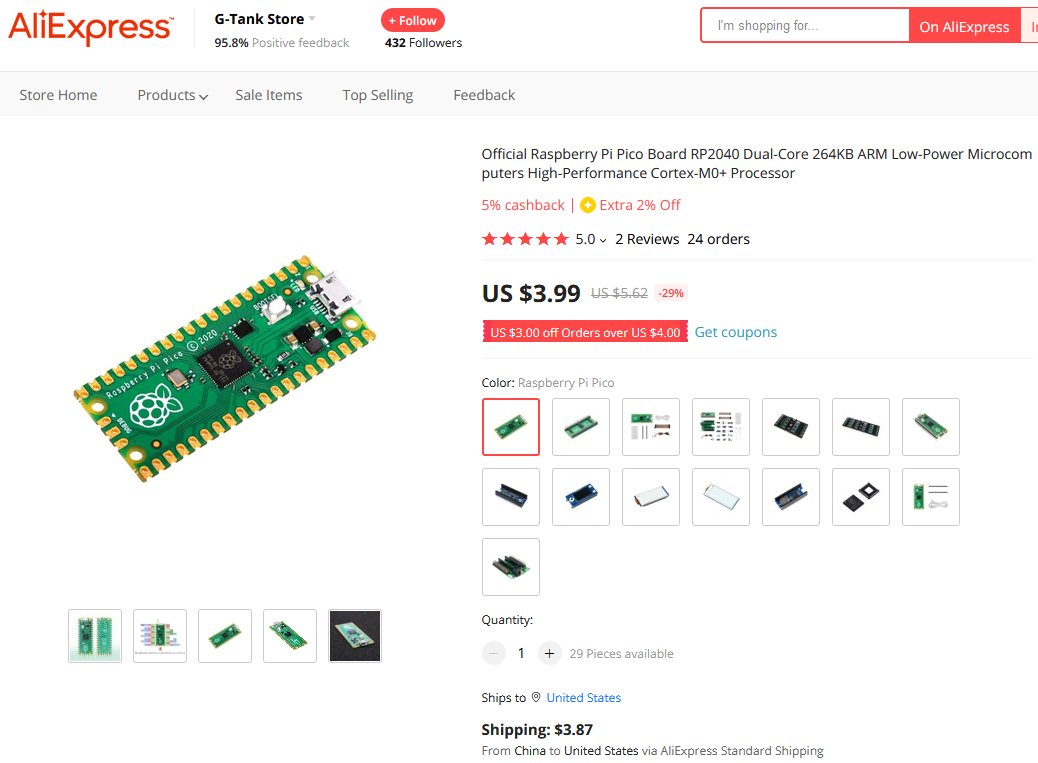The width and height of the screenshot is (1038, 763).
Task: Click the AliExpress logo
Action: pos(90,27)
